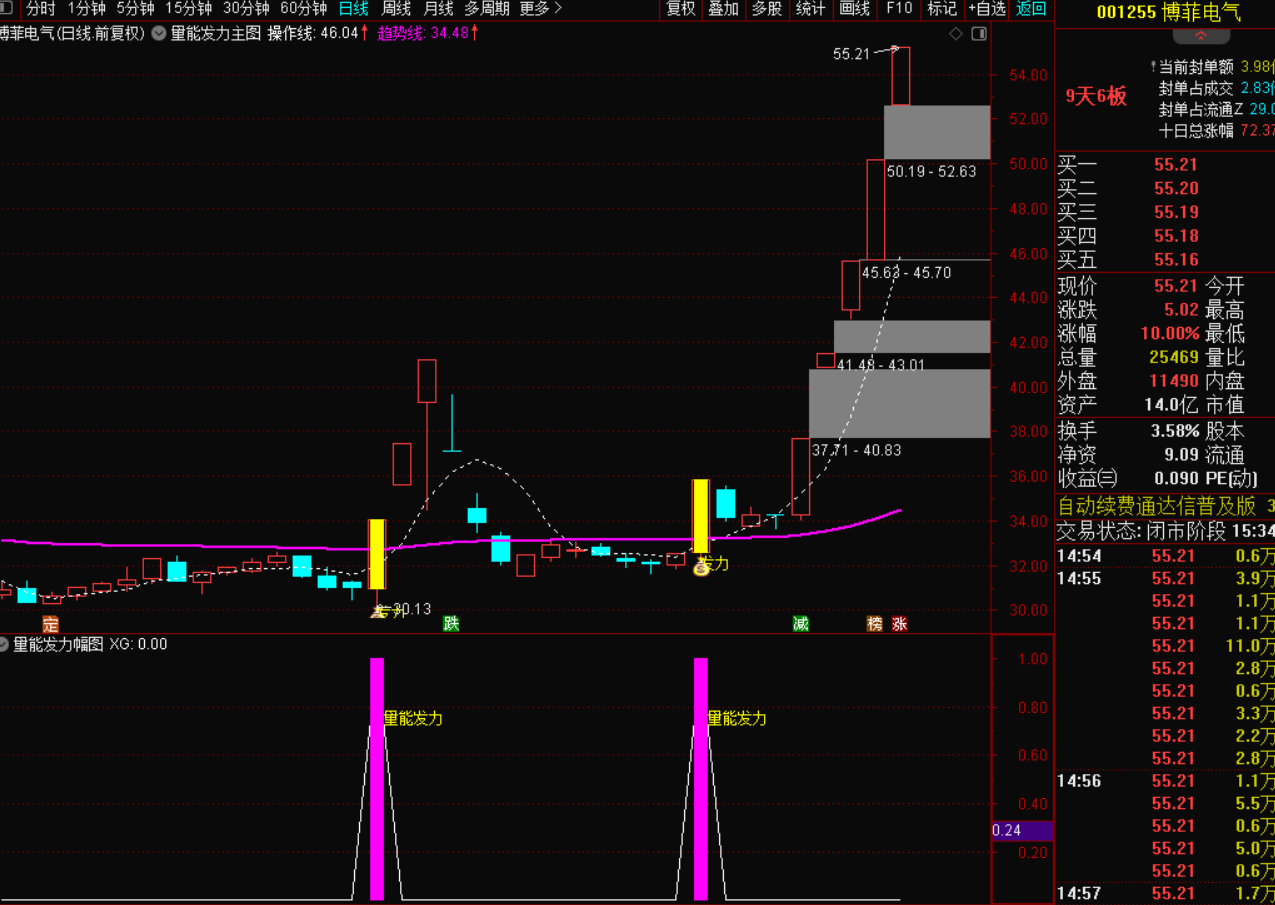
Task: Click the +自选 add to watchlist button
Action: pyautogui.click(x=986, y=9)
